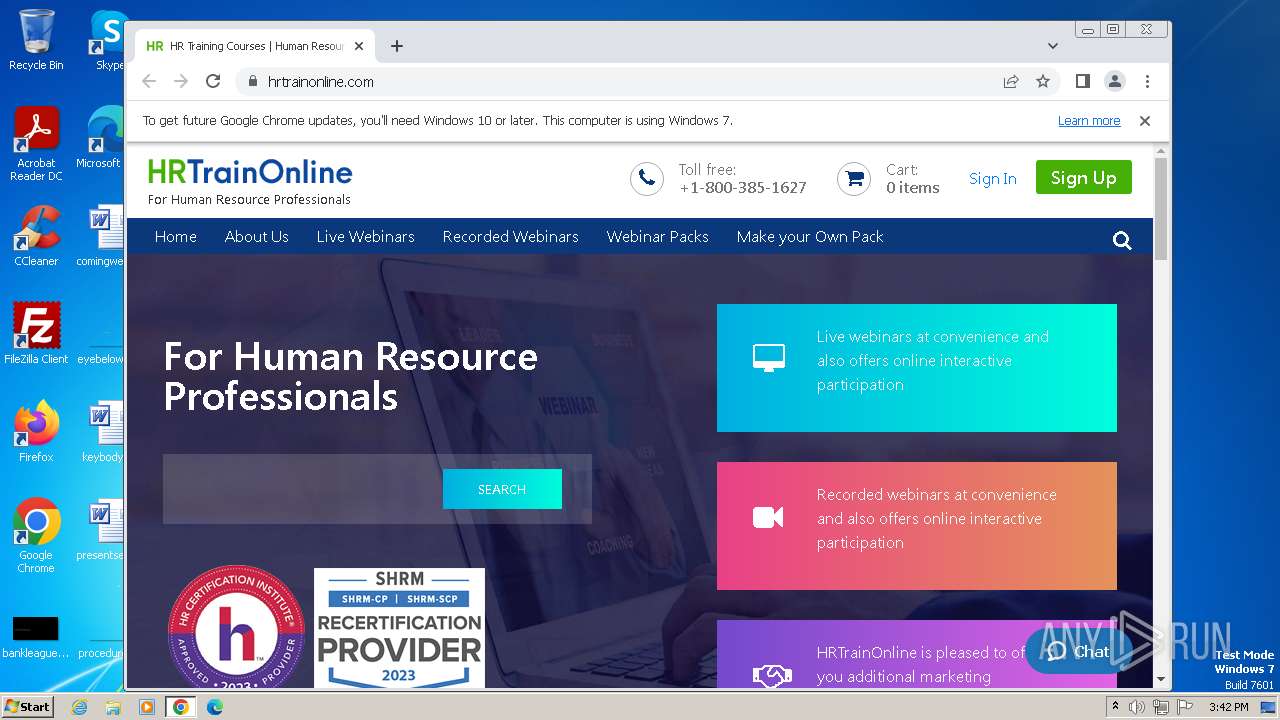1280x720 pixels.
Task: Select the Recycle Bin desktop icon
Action: 36,40
